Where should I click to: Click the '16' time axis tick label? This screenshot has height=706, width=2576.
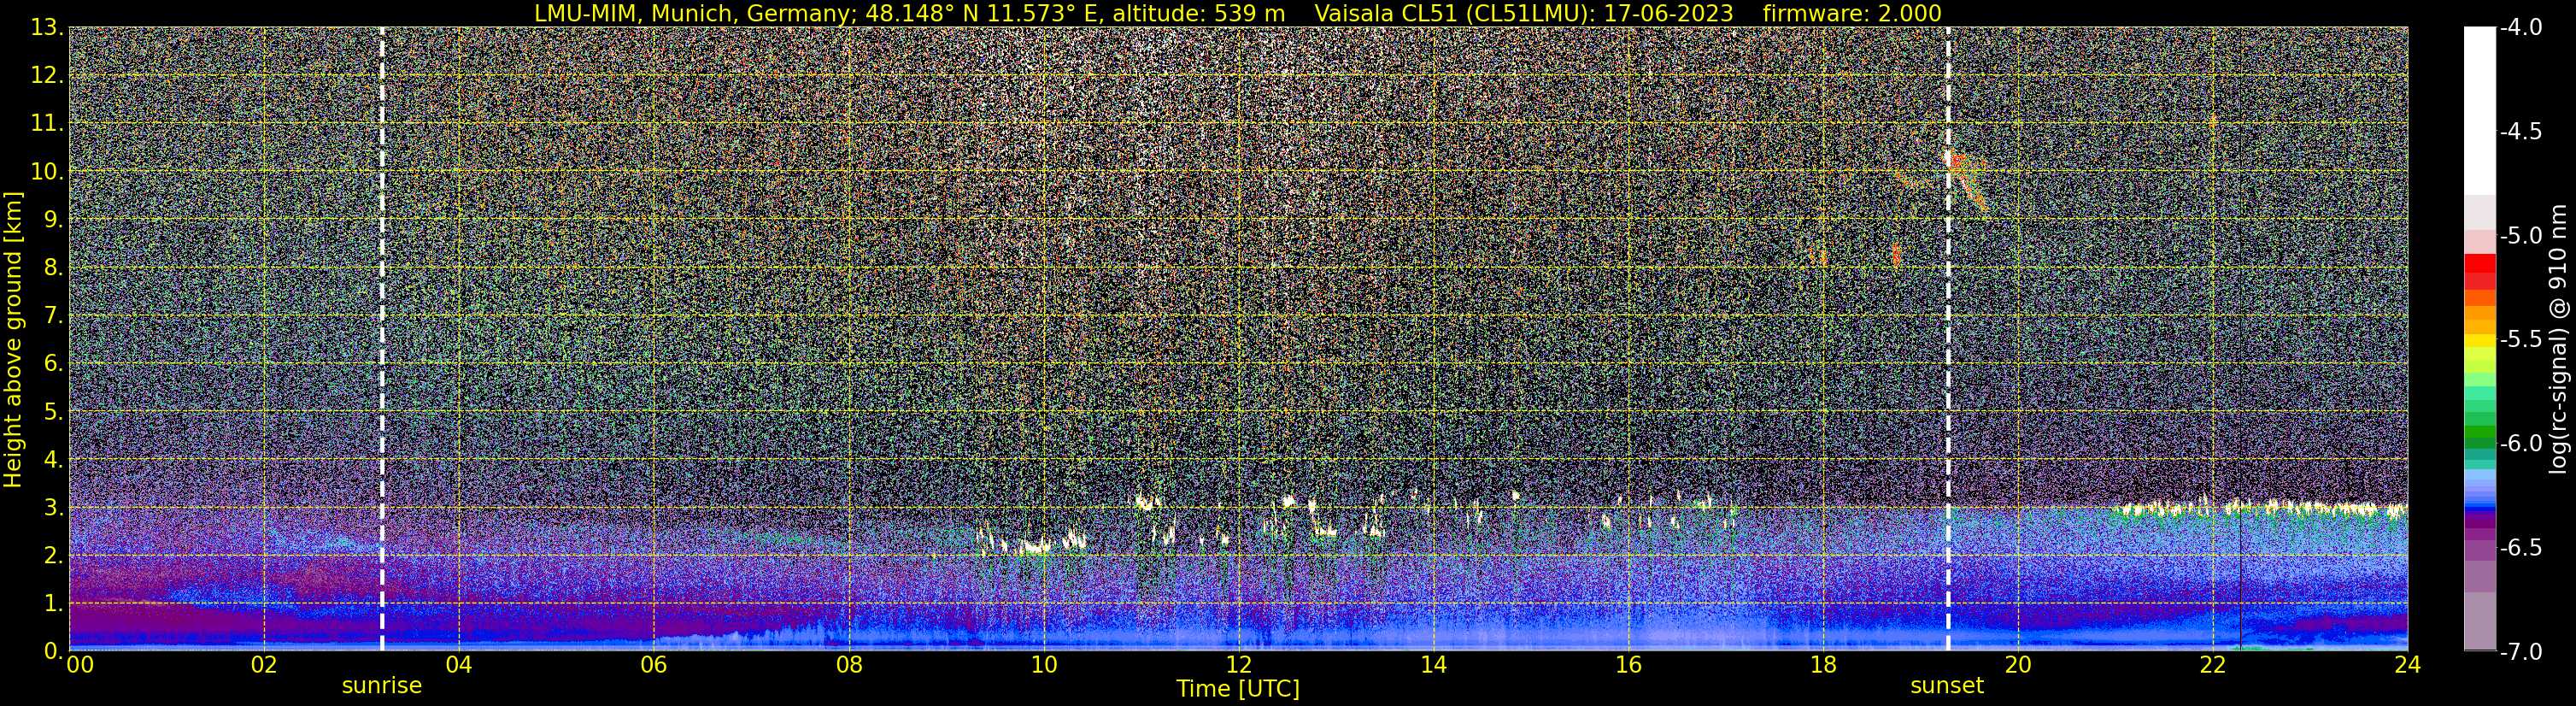[1628, 665]
